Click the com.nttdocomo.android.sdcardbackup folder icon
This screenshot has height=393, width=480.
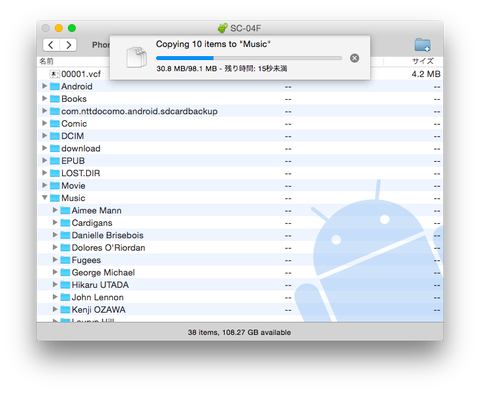click(x=55, y=111)
